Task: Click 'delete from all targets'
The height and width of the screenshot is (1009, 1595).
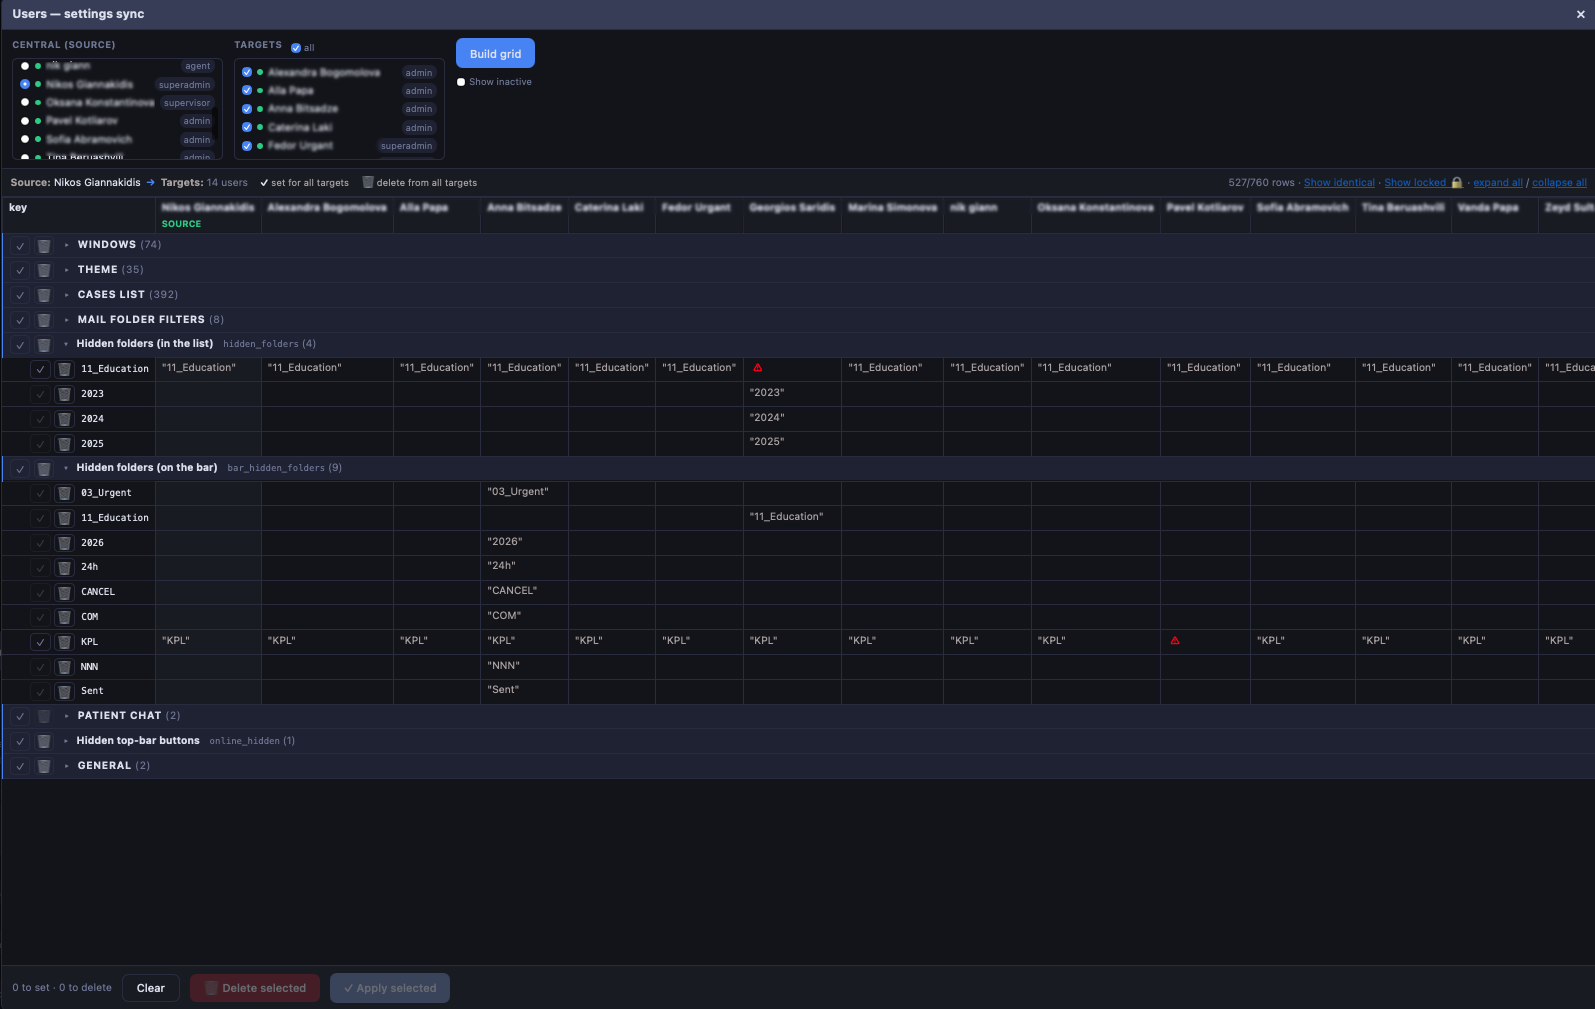Action: 420,183
